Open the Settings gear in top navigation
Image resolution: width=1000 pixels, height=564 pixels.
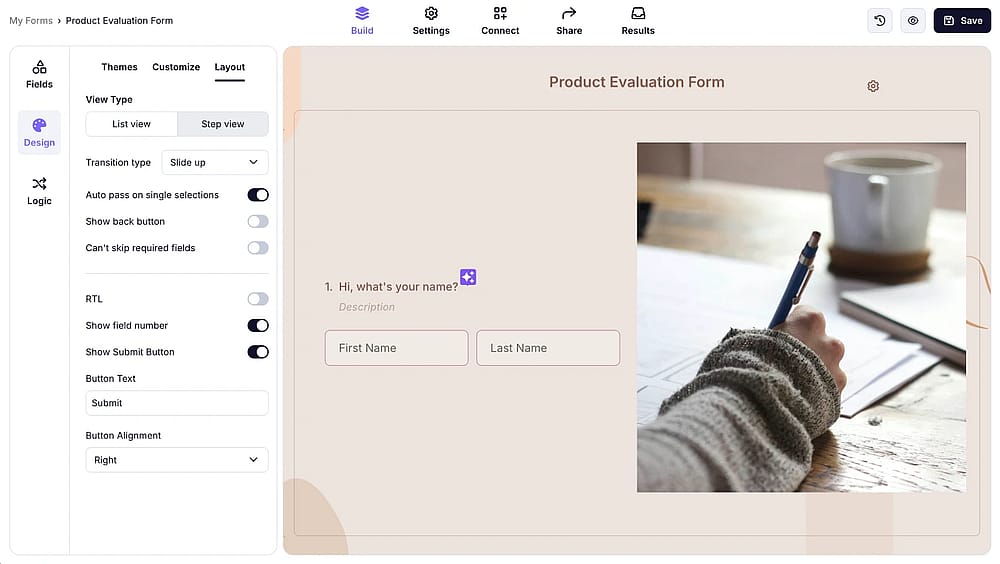click(431, 13)
